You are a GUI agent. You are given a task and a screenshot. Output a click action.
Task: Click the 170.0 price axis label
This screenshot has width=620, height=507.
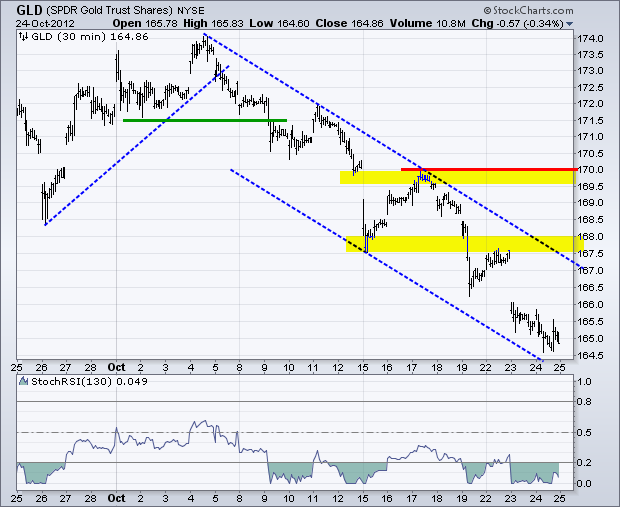tap(590, 170)
